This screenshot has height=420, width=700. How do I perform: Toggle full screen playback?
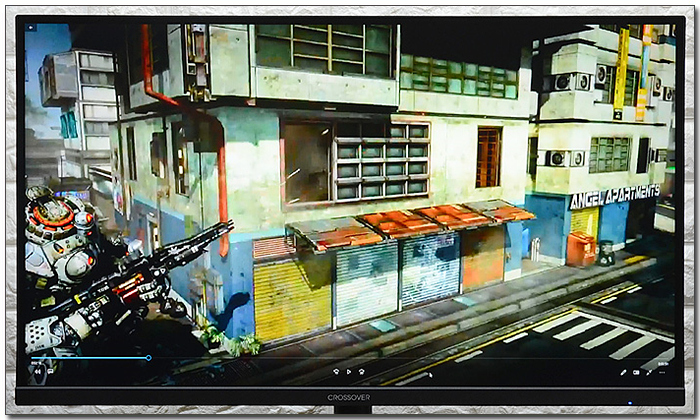point(649,372)
